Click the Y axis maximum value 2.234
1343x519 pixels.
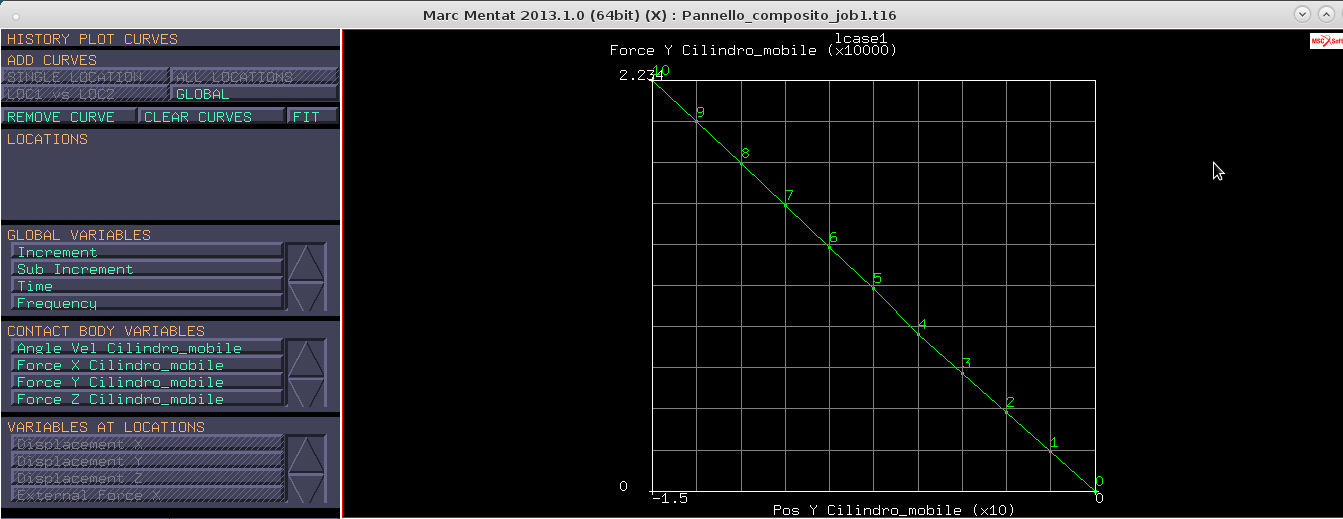pyautogui.click(x=640, y=76)
